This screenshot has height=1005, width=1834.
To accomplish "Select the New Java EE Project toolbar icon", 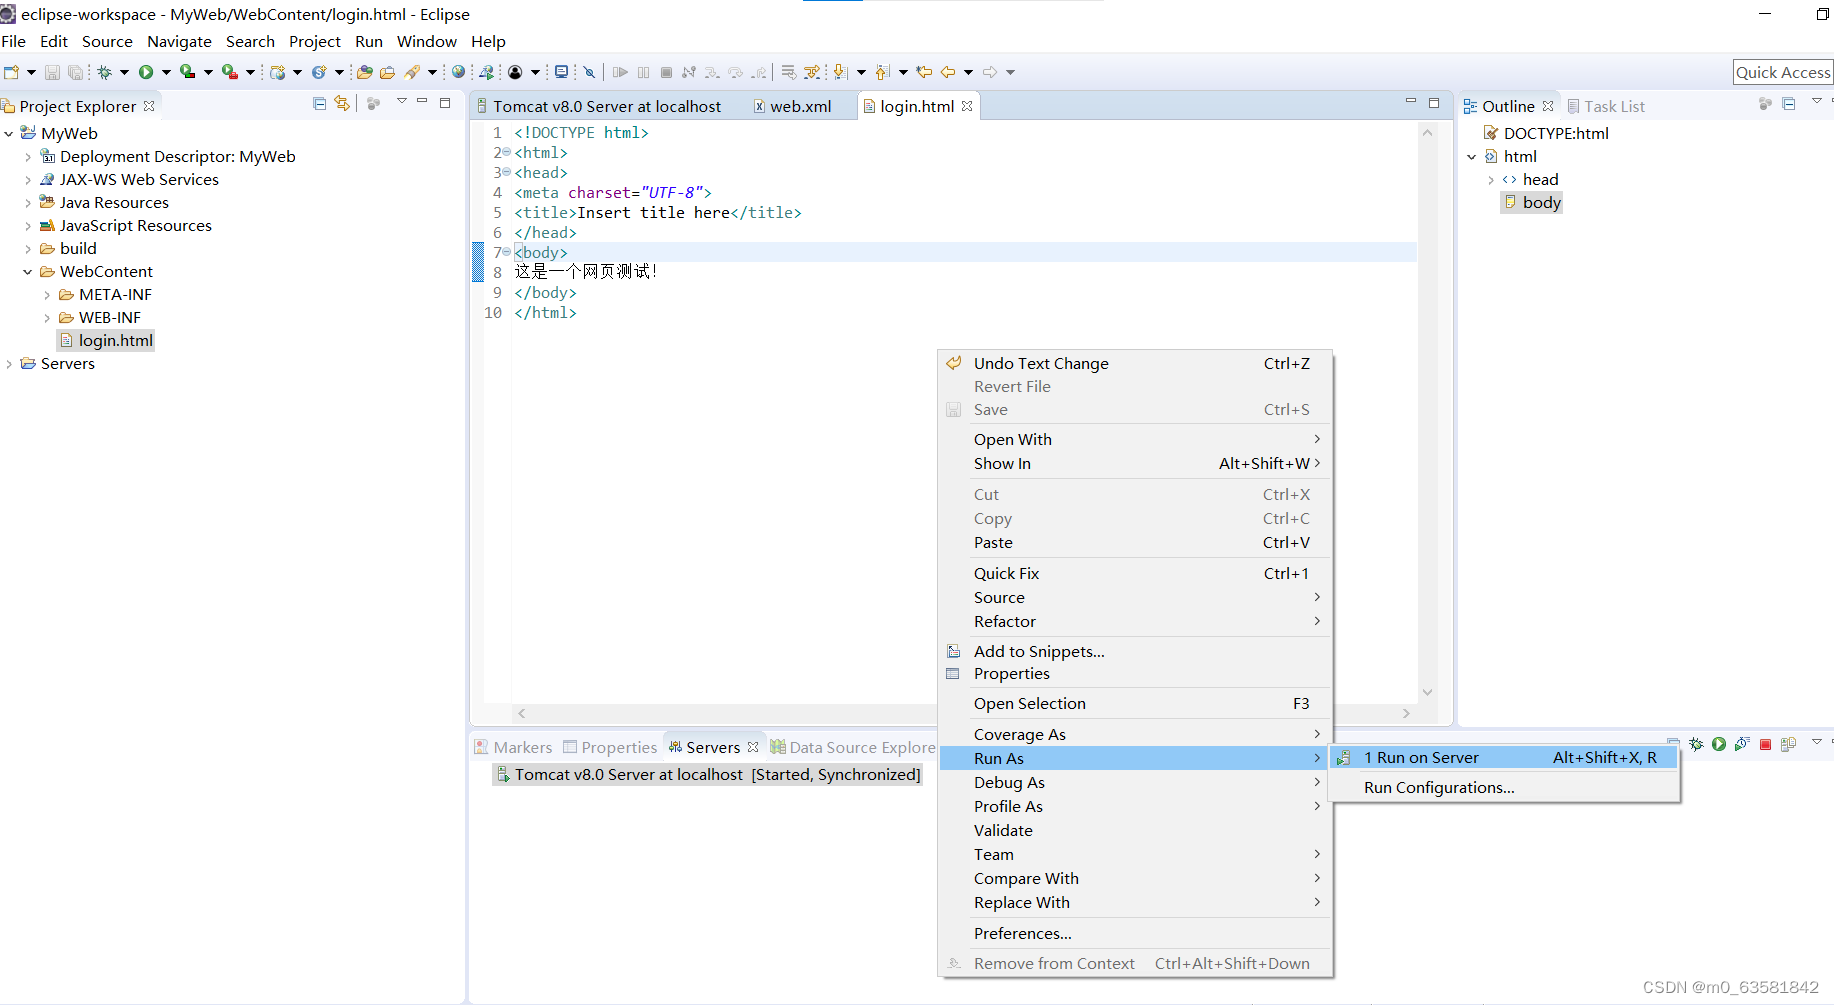I will 280,71.
